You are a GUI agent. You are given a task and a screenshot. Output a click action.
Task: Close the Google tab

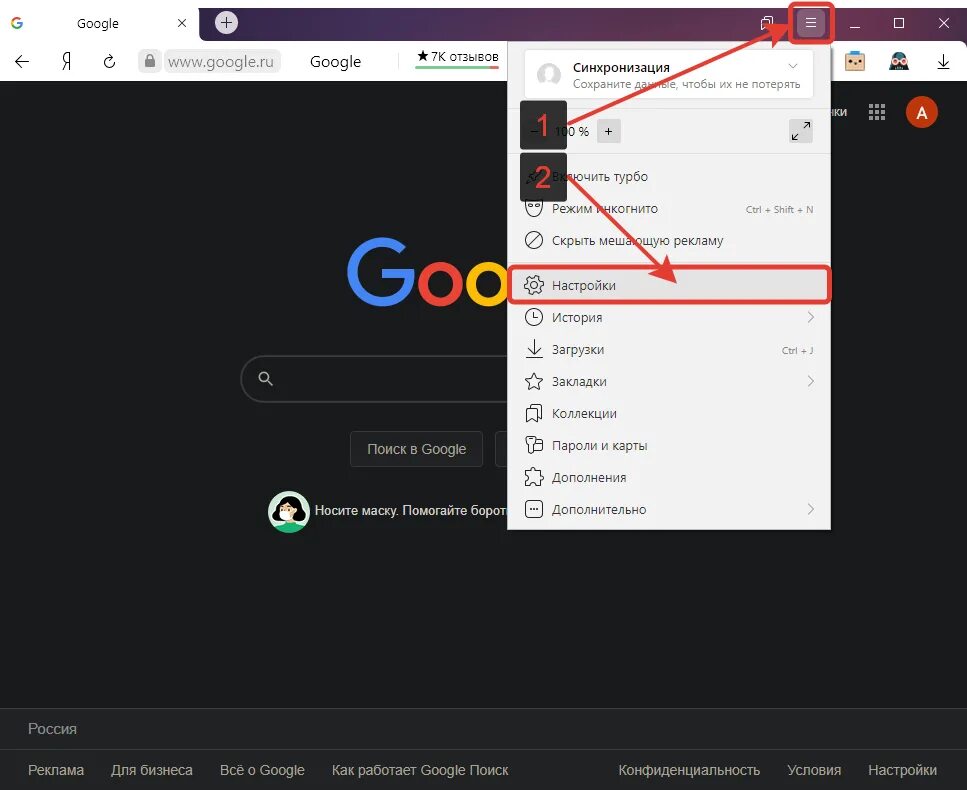[182, 23]
